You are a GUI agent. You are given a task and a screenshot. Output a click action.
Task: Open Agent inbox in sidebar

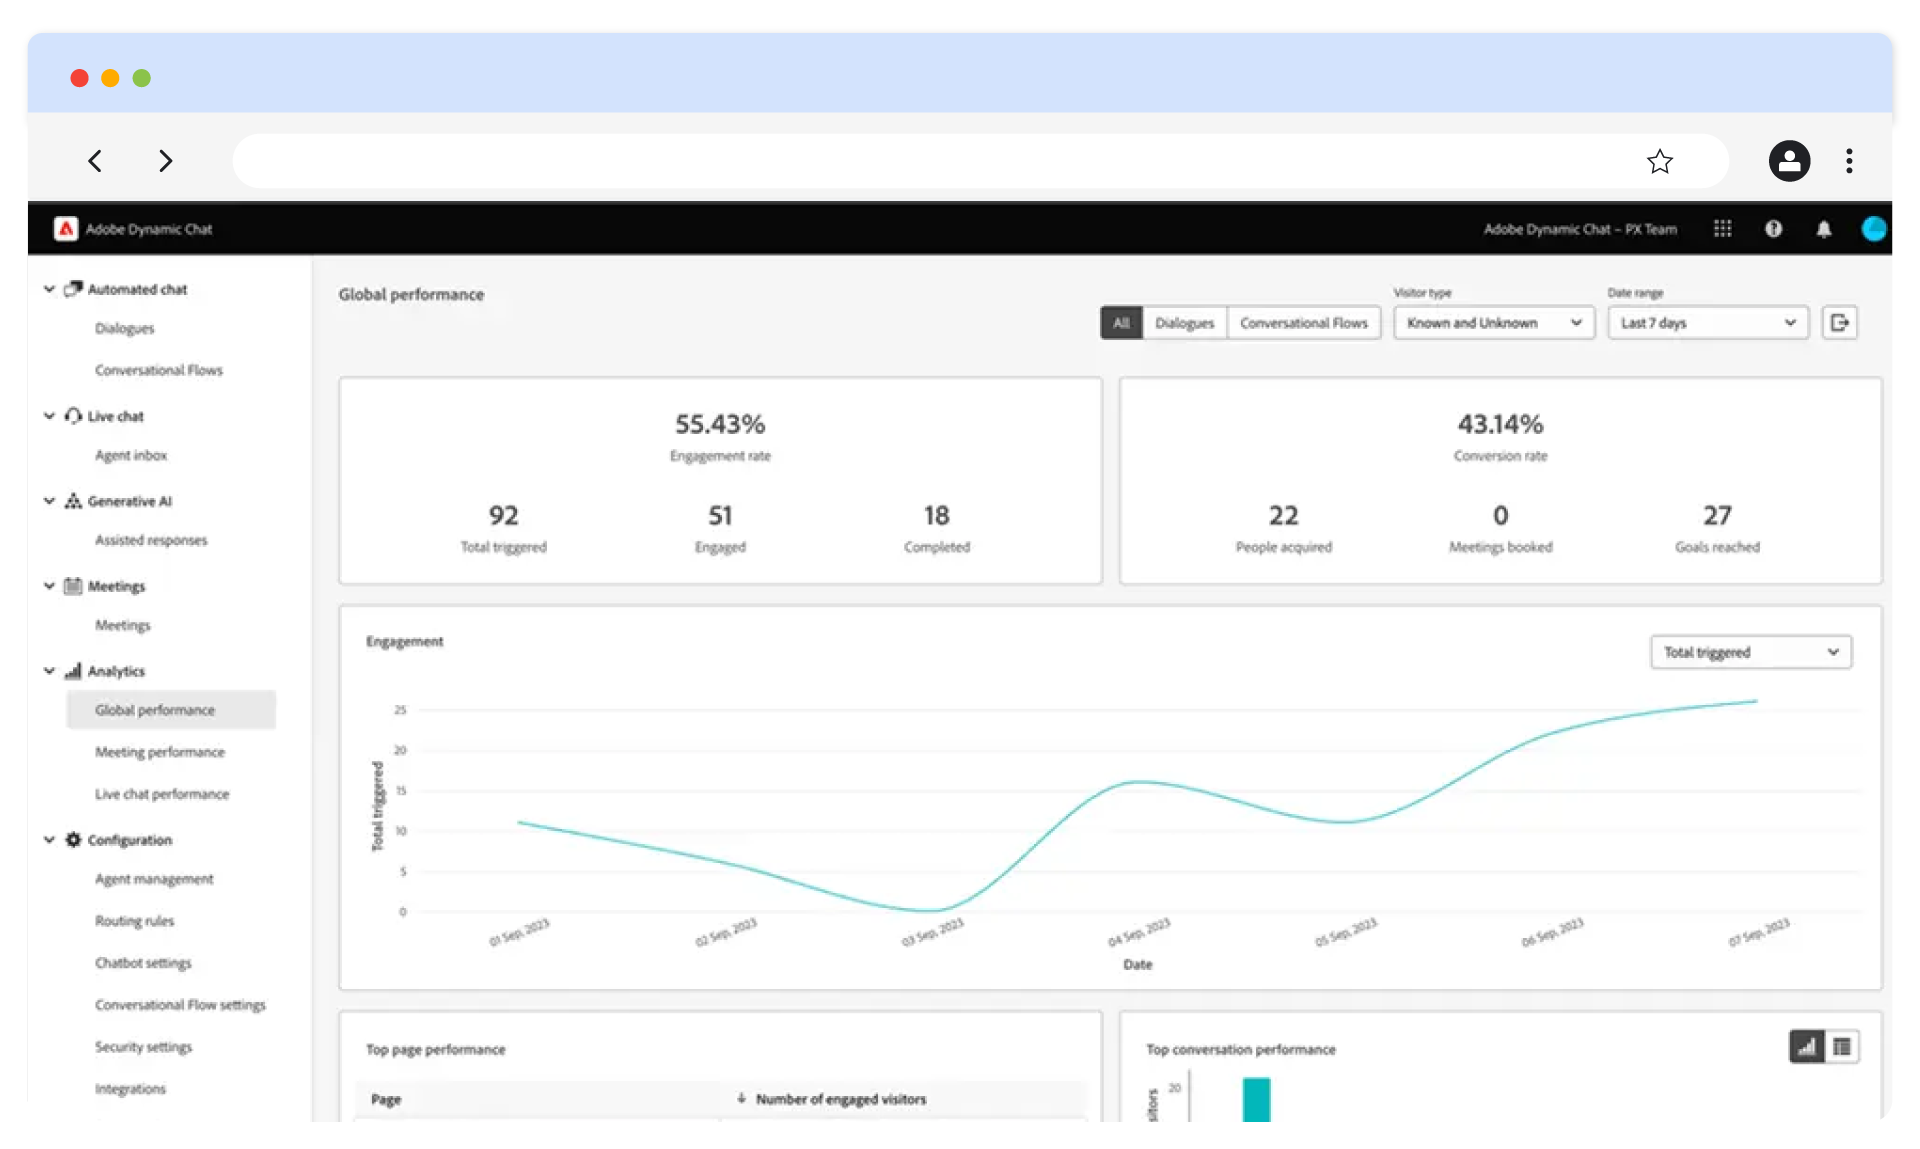pos(131,455)
